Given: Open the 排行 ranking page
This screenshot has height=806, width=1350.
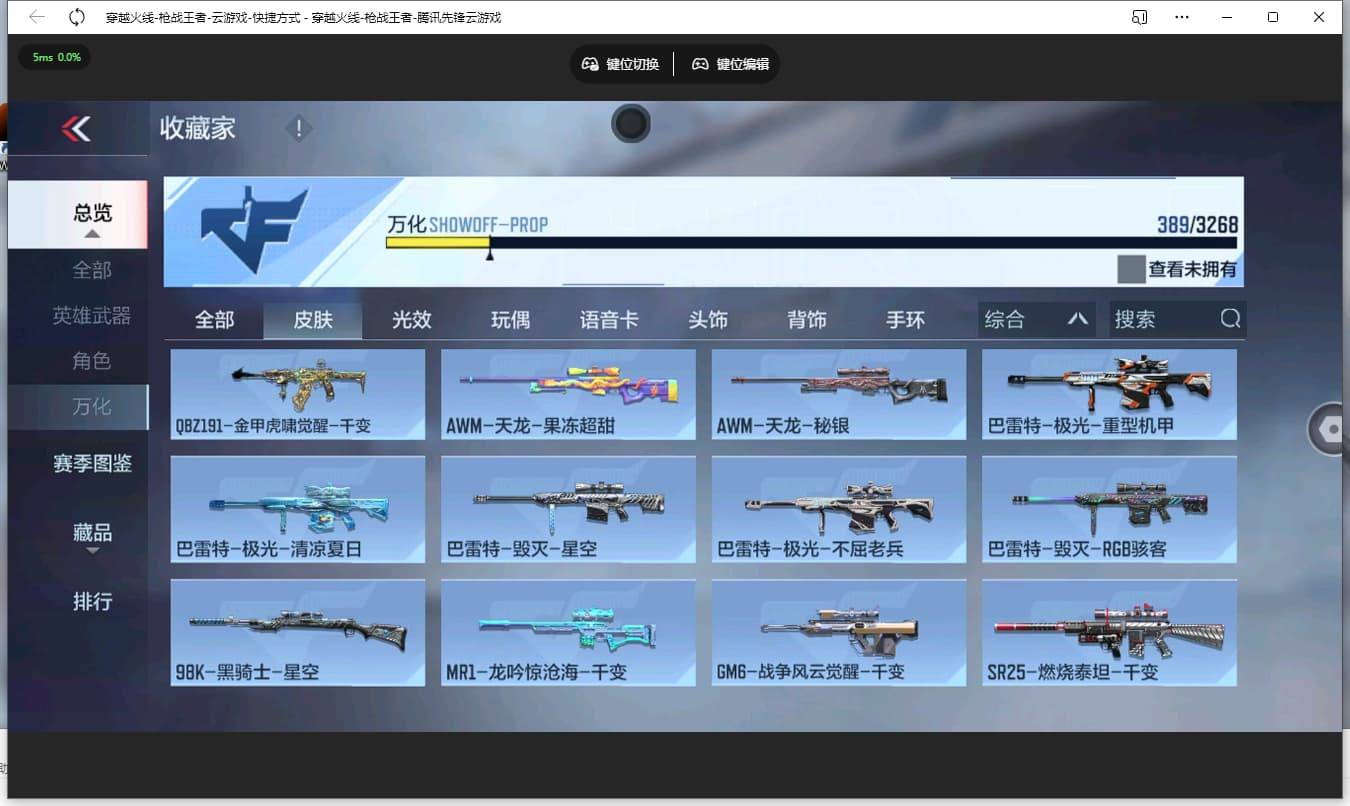Looking at the screenshot, I should [x=91, y=601].
